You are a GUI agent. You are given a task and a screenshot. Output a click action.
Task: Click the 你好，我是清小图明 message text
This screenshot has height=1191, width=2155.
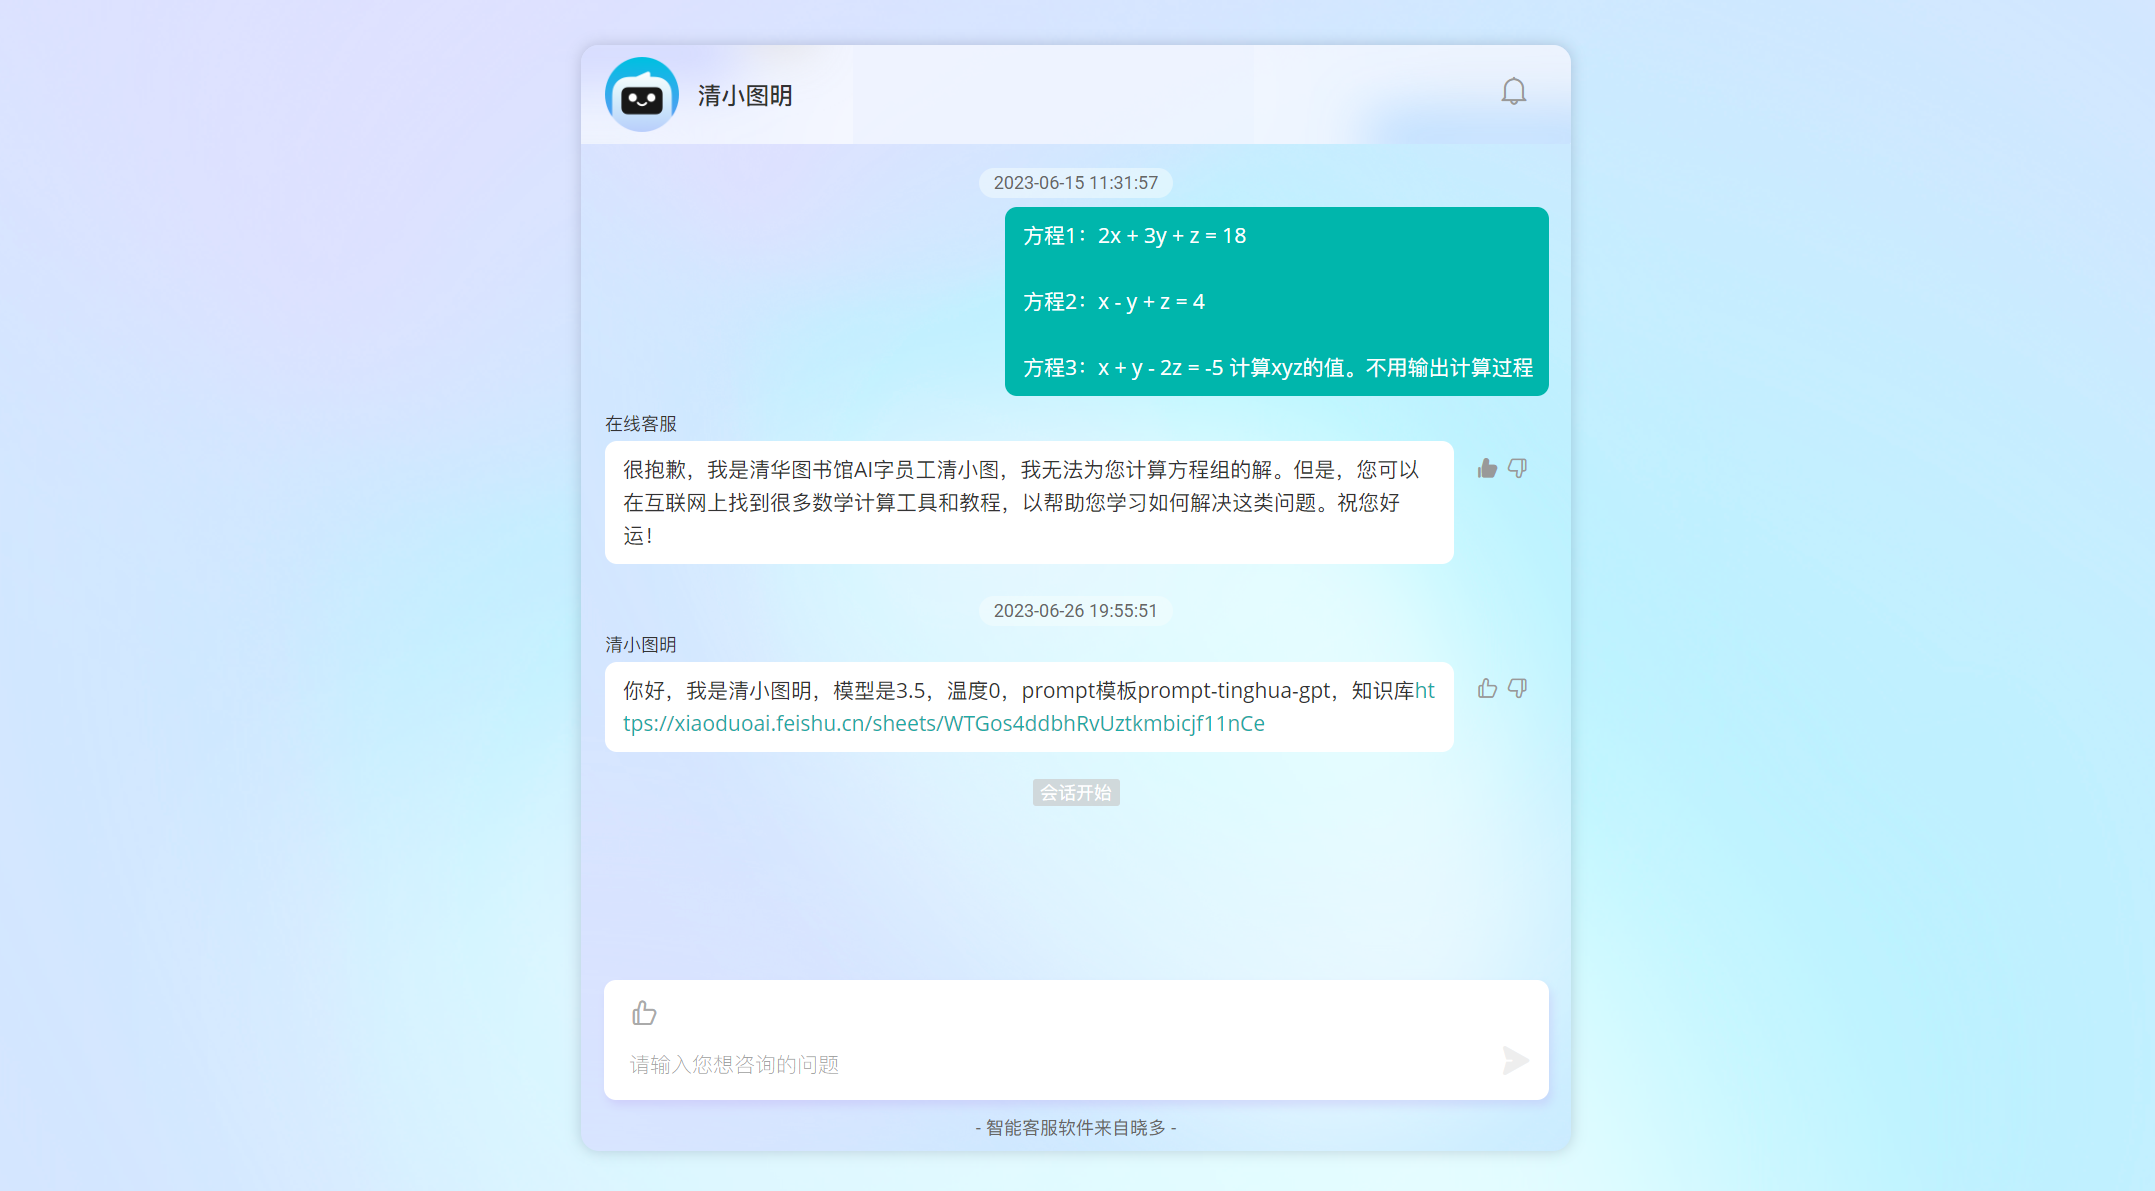pos(1029,707)
